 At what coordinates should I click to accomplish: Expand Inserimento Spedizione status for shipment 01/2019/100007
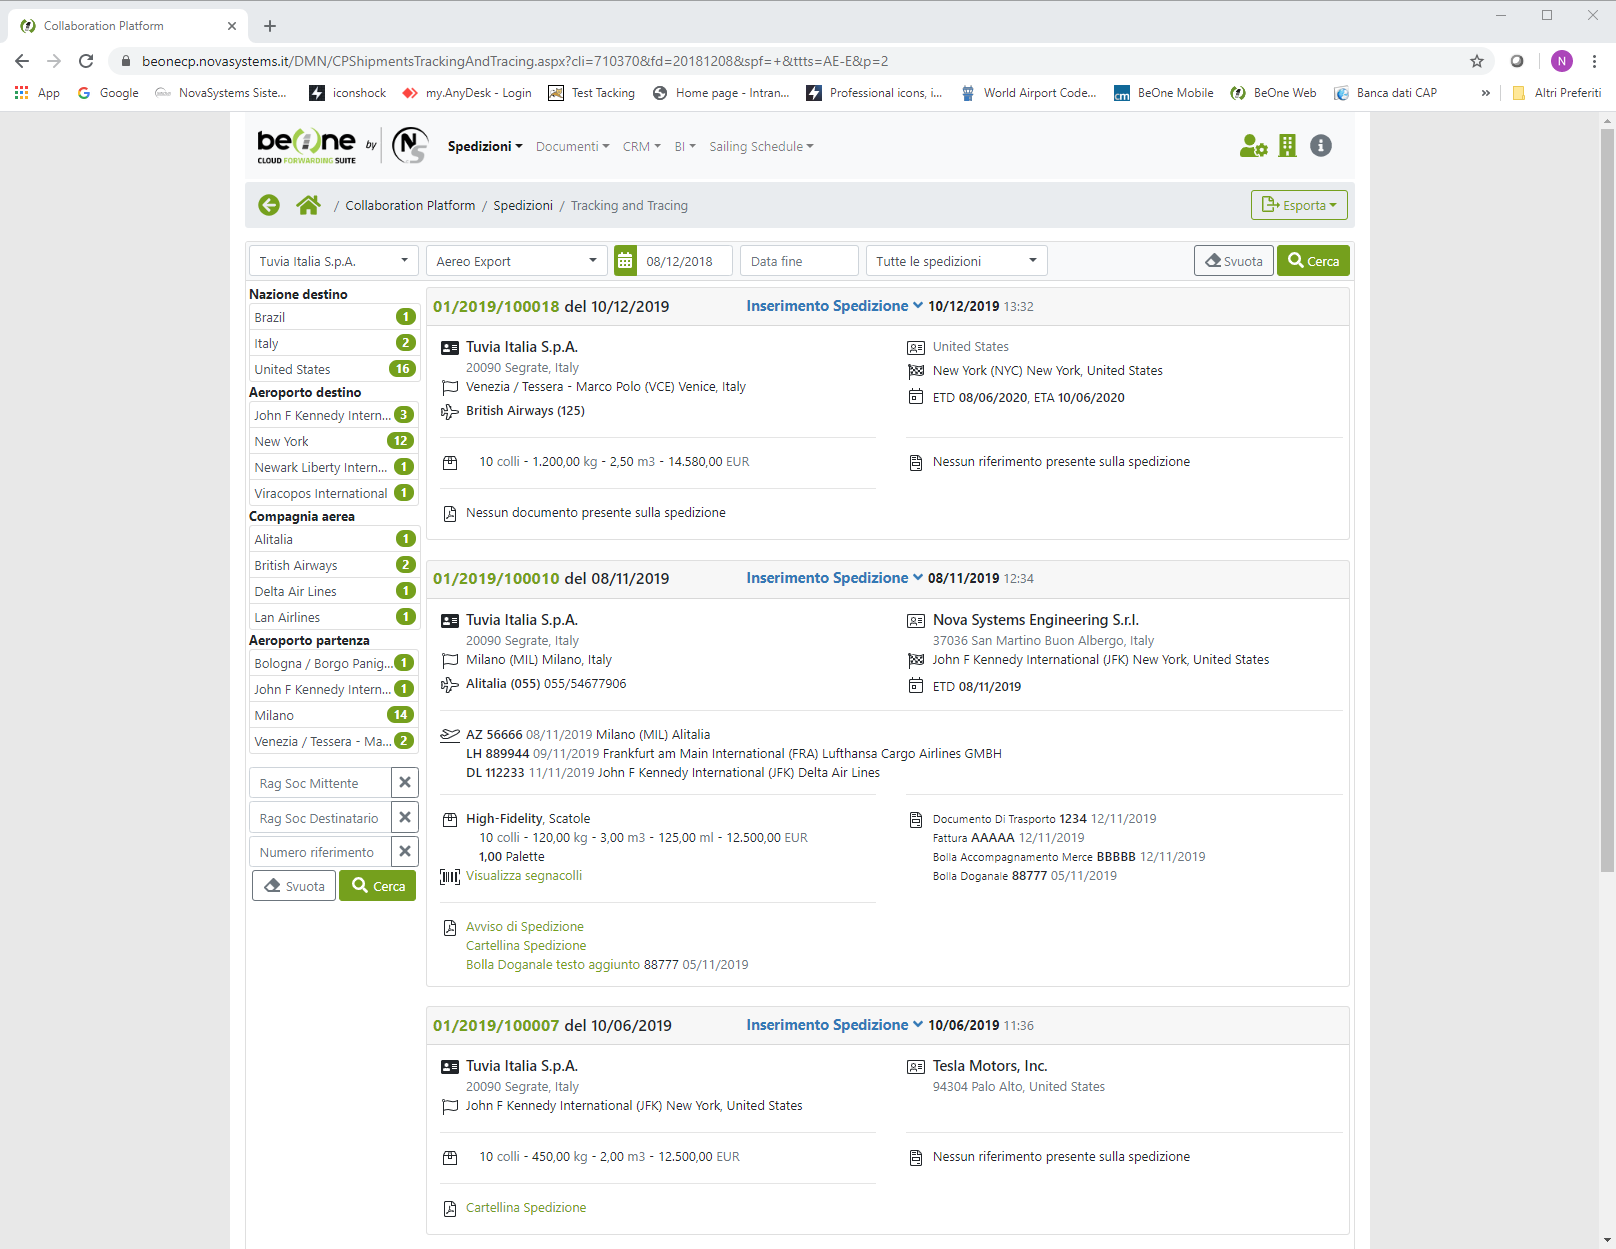[x=834, y=1025]
